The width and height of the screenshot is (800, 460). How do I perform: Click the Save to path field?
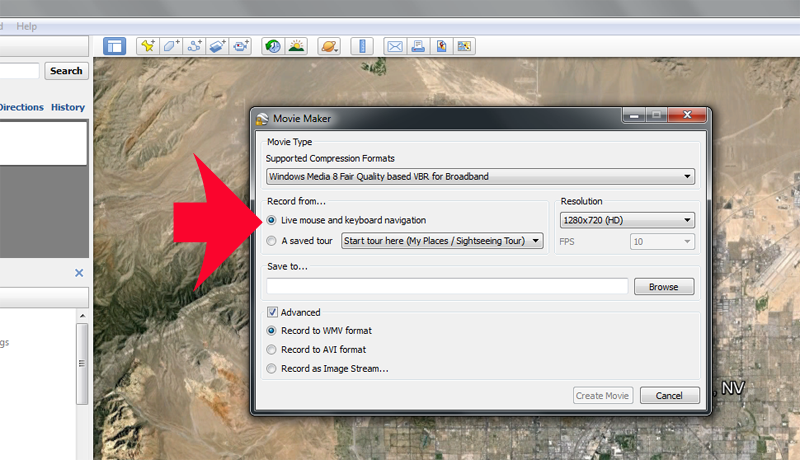[x=447, y=286]
